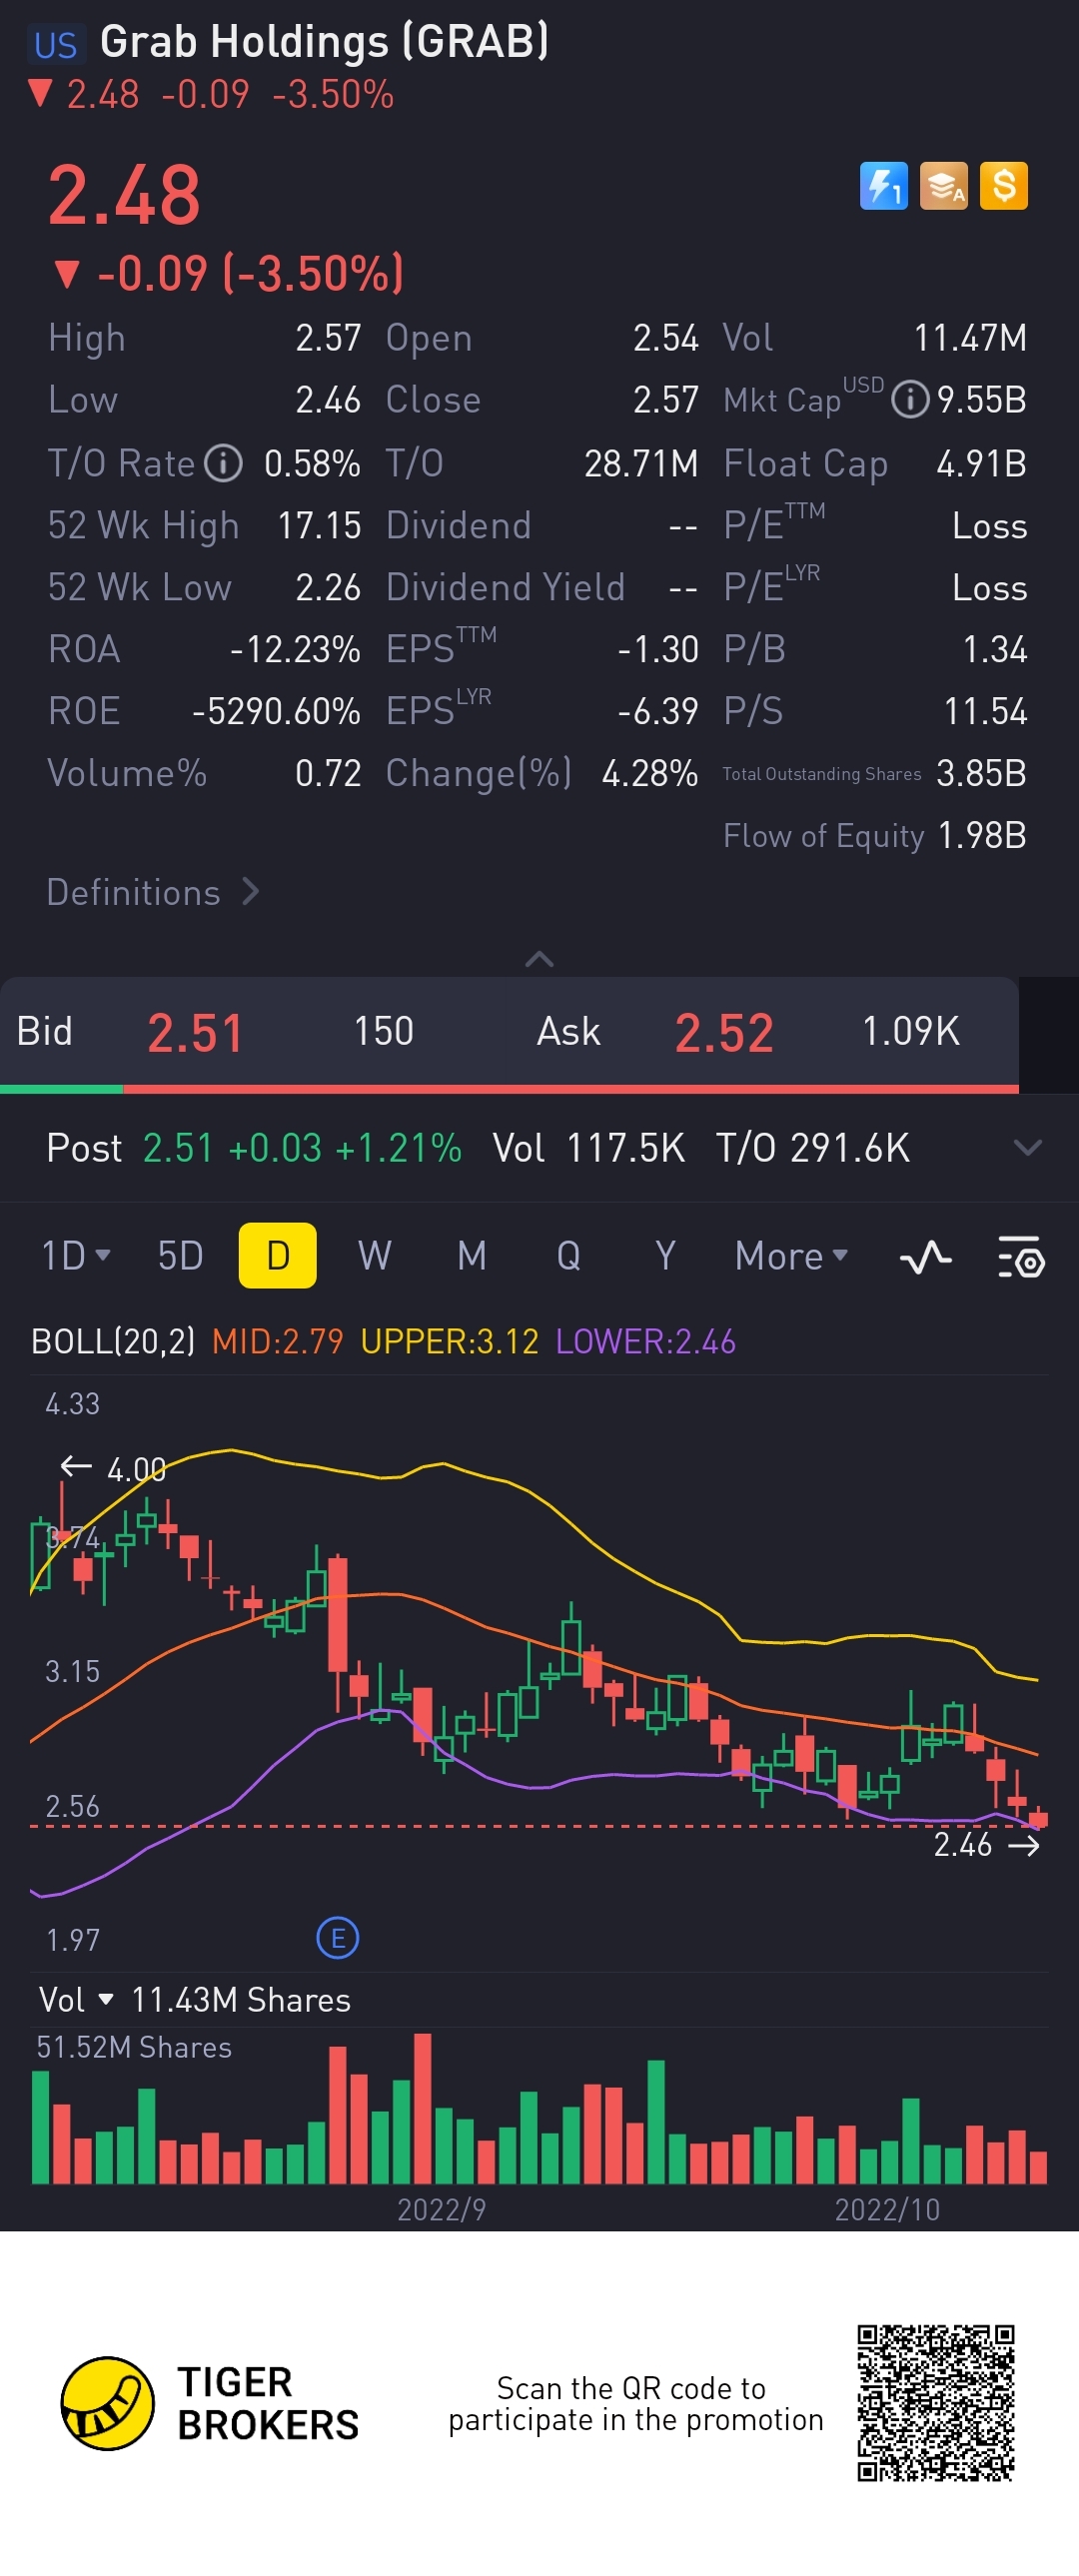This screenshot has height=2576, width=1079.
Task: Tap the 52 Wk High value 17.15
Action: [319, 525]
